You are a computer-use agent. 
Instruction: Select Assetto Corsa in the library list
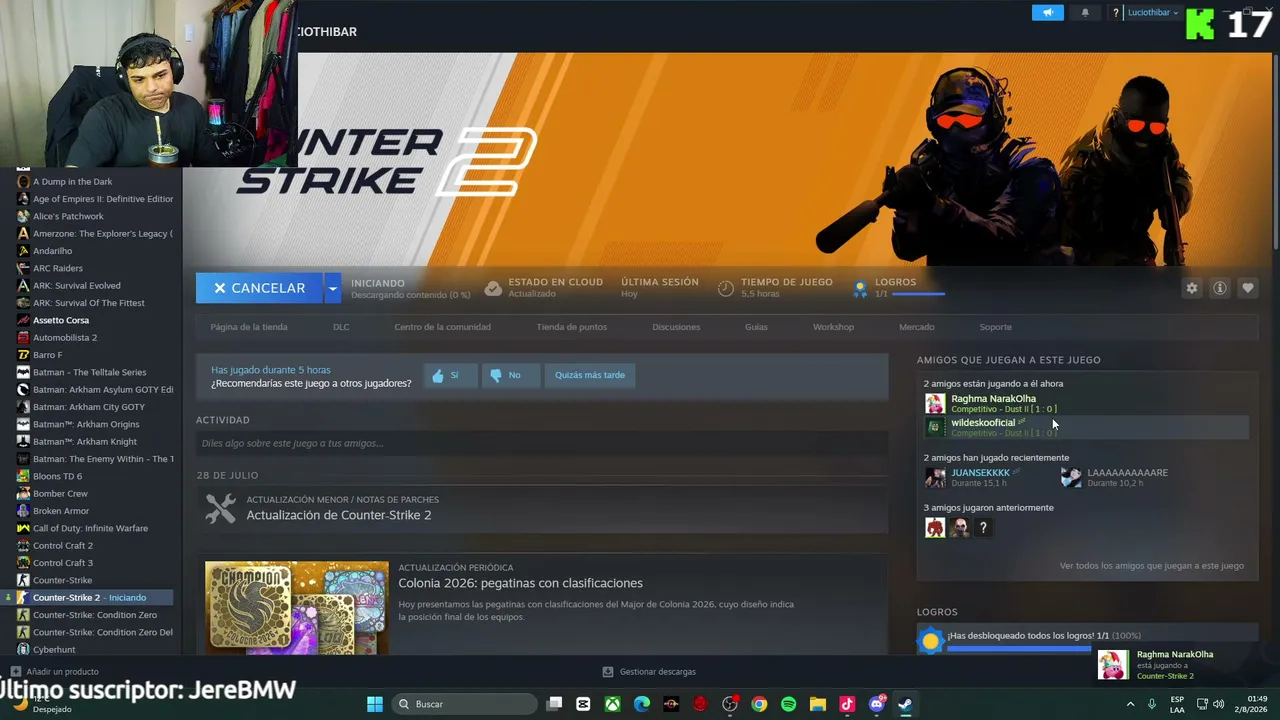61,320
